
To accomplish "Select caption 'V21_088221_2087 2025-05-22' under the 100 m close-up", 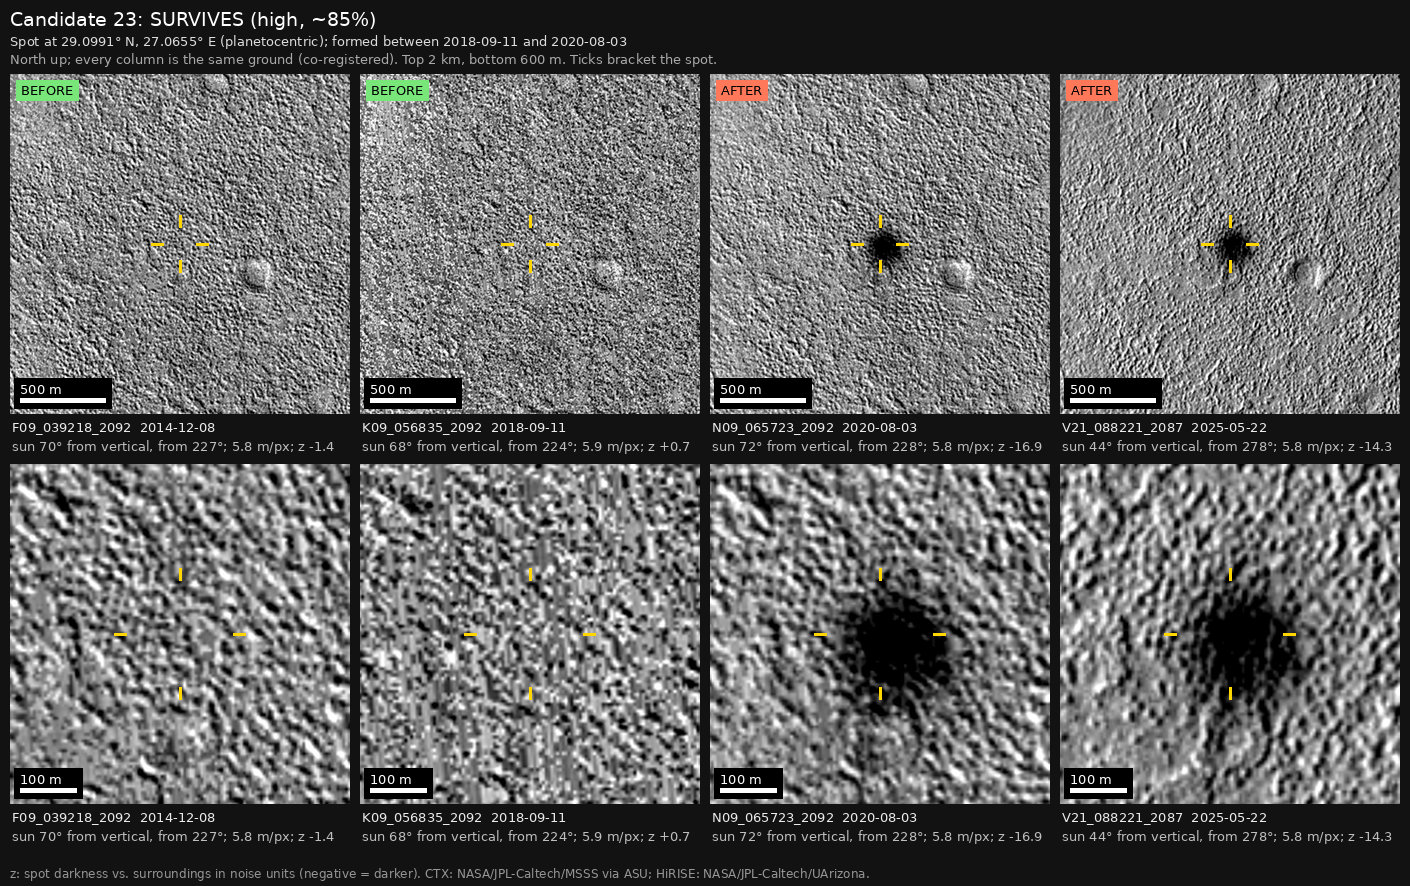I will pyautogui.click(x=1164, y=818).
